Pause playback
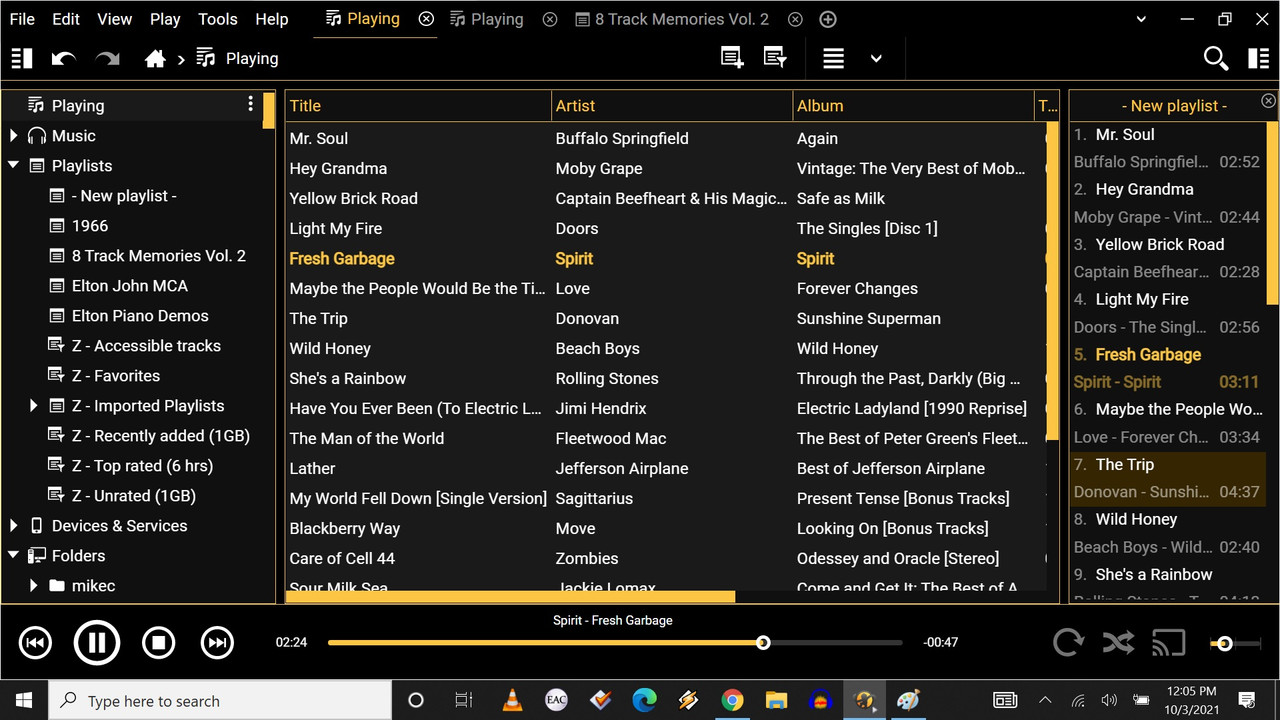Image resolution: width=1280 pixels, height=720 pixels. coord(97,643)
